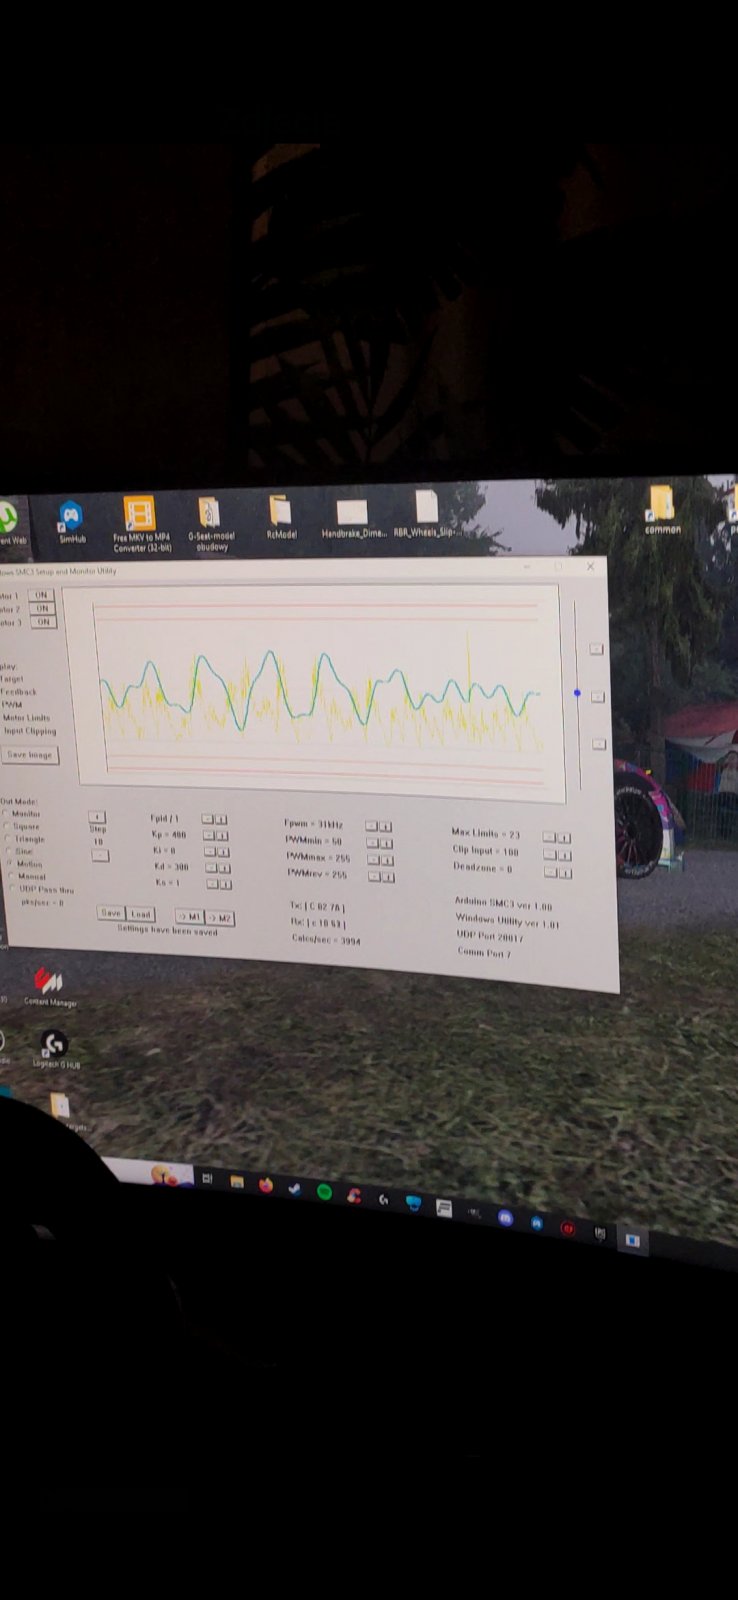
Task: Toggle Motor 1 ON button
Action: (x=42, y=595)
